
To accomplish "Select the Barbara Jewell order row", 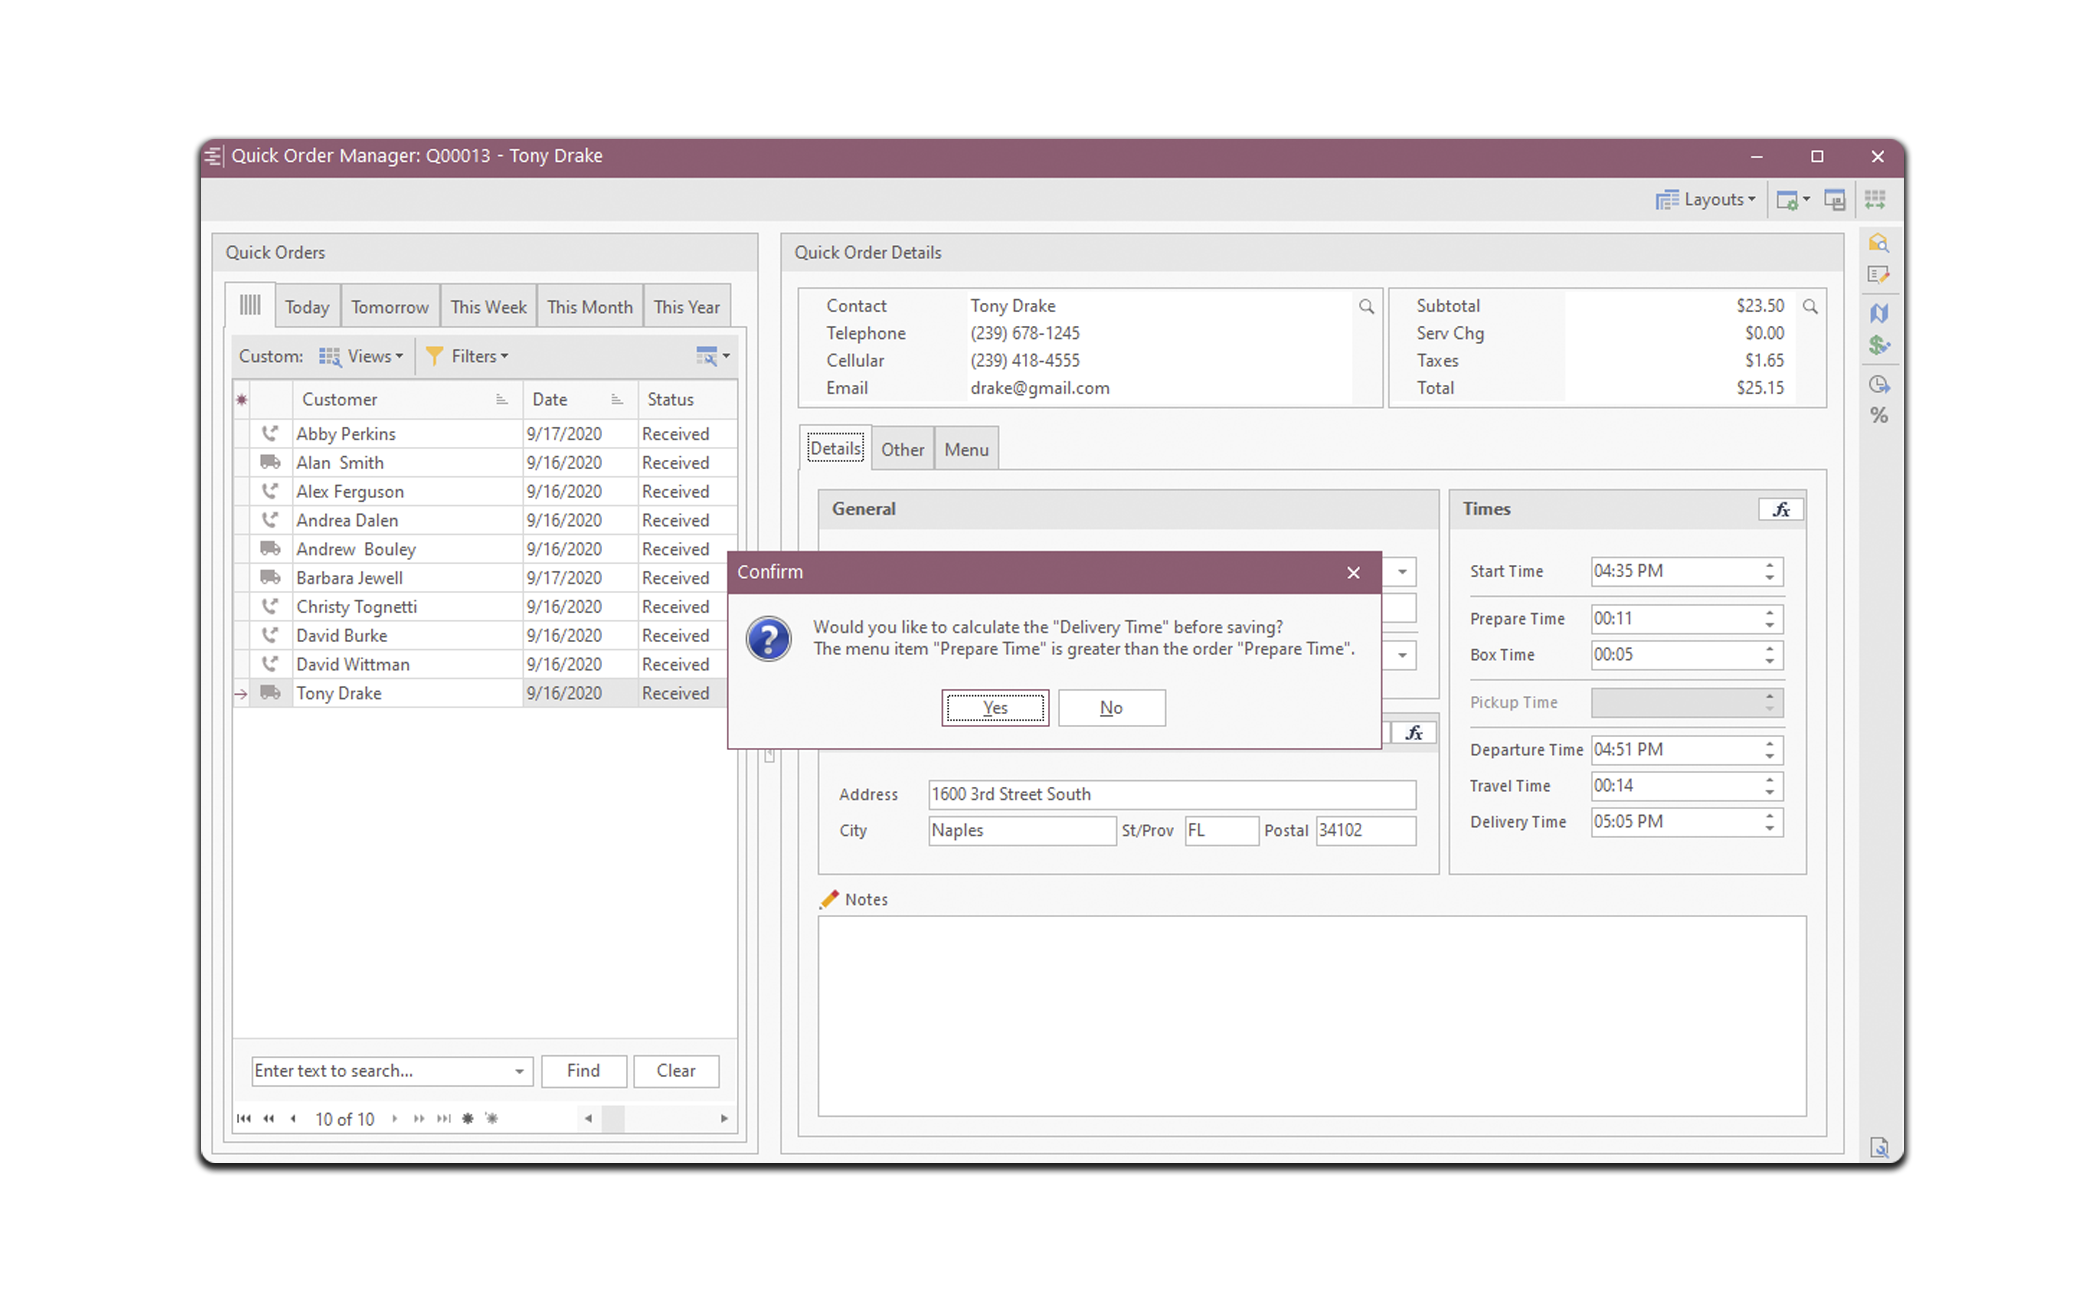I will click(485, 578).
